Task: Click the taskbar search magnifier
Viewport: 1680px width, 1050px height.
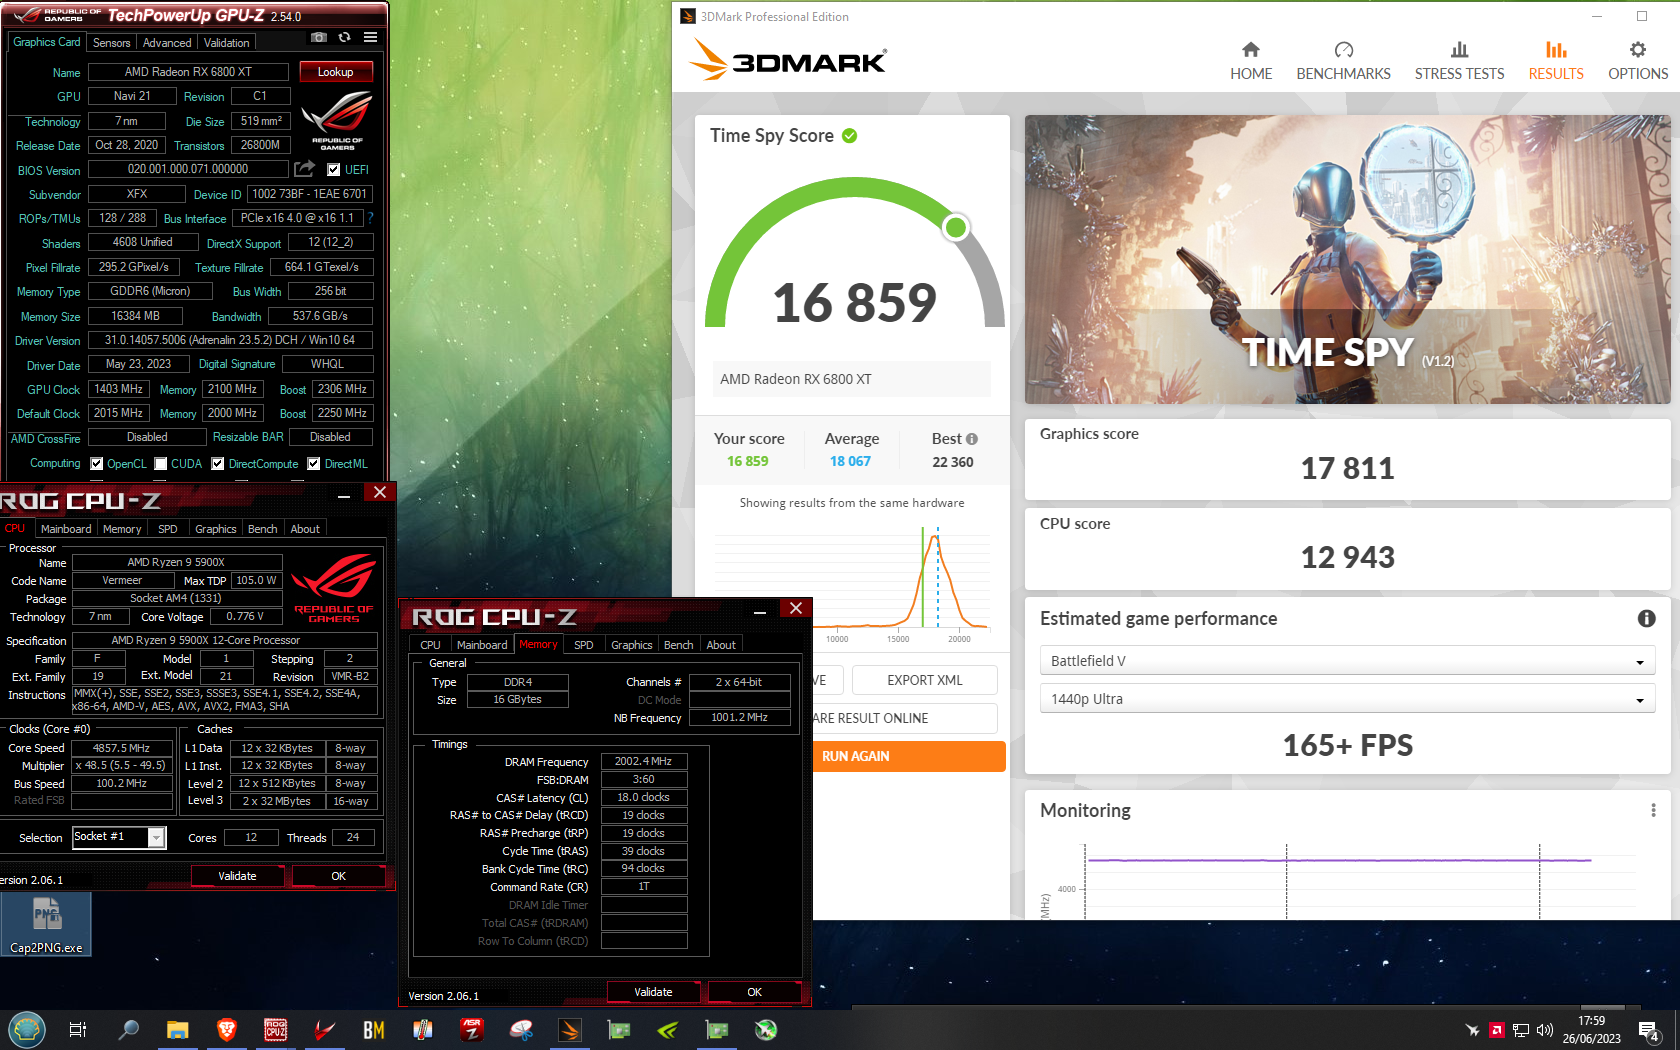Action: coord(129,1029)
